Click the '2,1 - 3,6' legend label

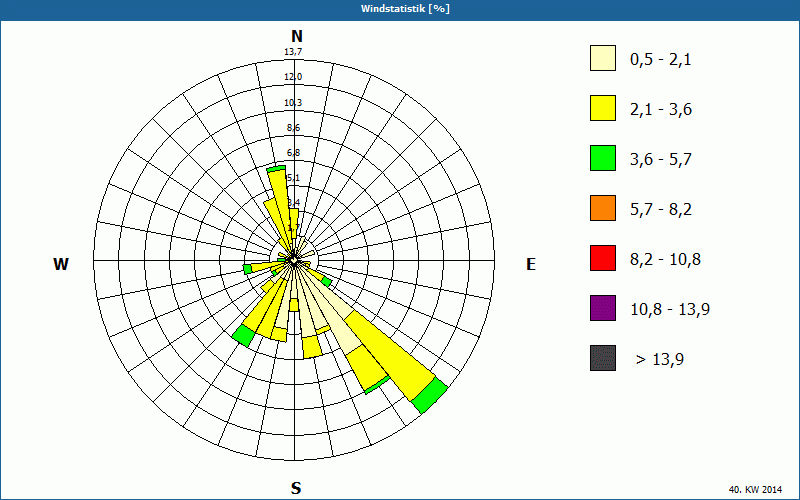(x=661, y=110)
